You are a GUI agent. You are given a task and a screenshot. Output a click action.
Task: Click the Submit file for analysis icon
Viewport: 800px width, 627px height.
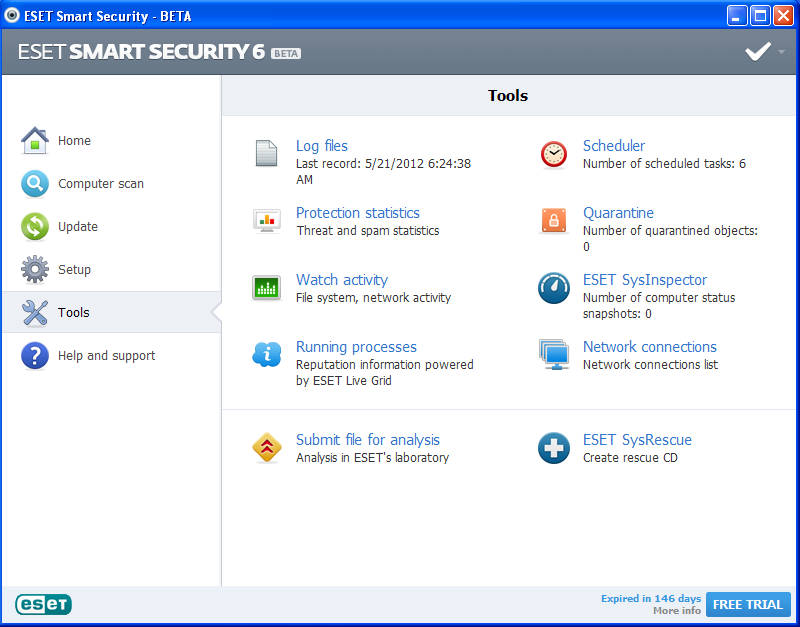point(266,448)
